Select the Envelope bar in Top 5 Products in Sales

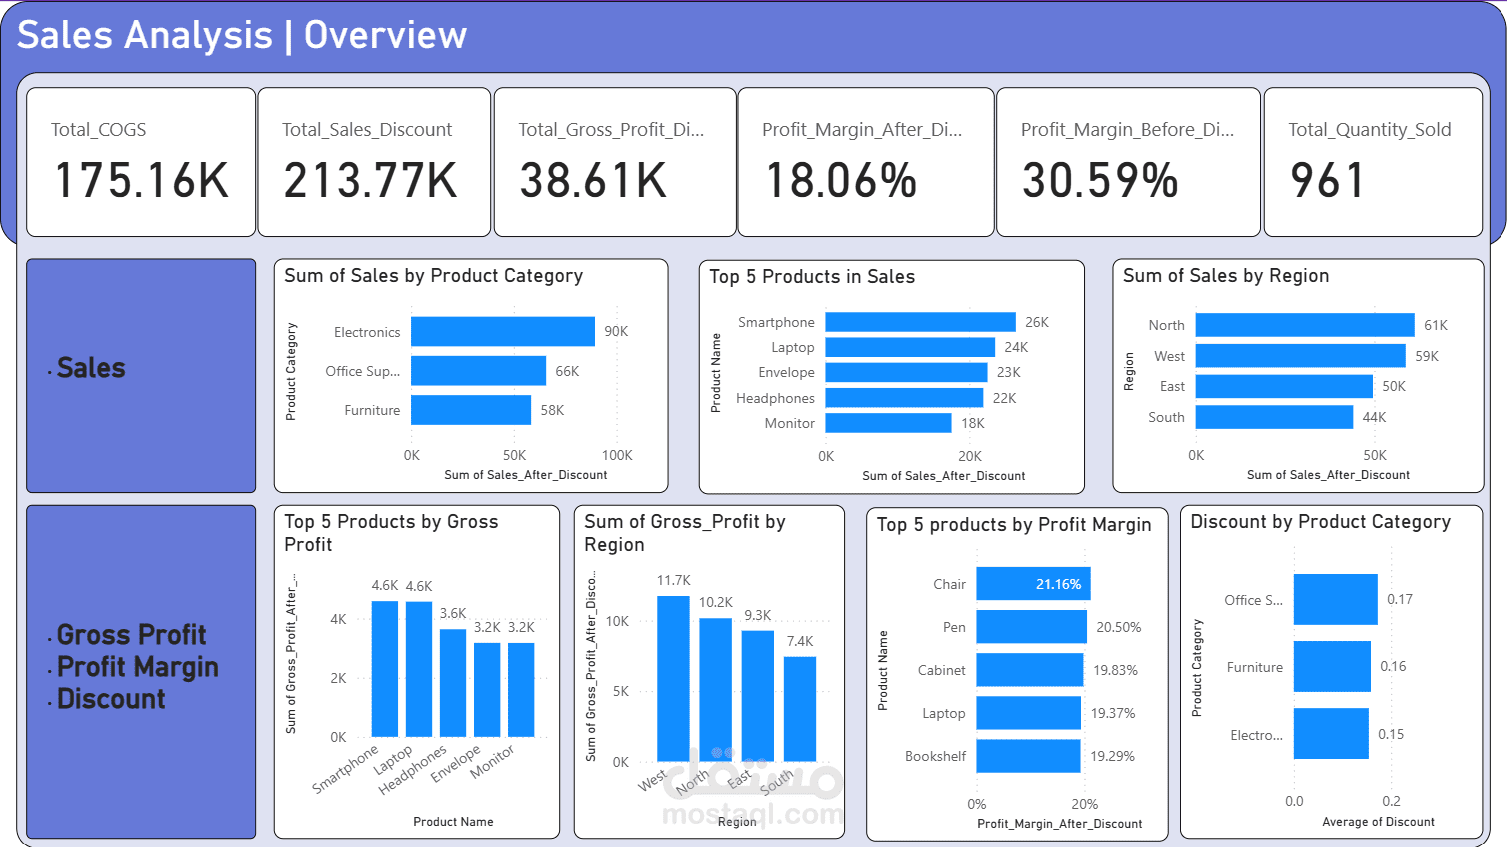(907, 372)
